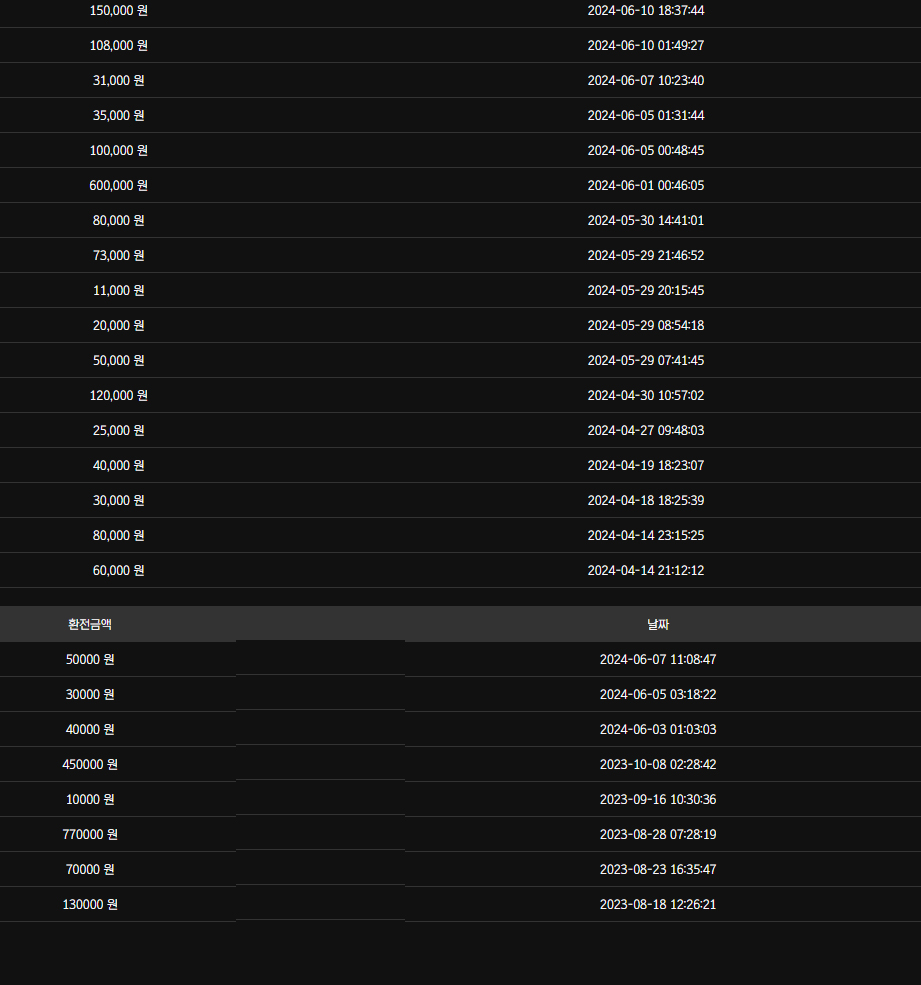
Task: Click the 환전금액 column header
Action: click(x=90, y=624)
